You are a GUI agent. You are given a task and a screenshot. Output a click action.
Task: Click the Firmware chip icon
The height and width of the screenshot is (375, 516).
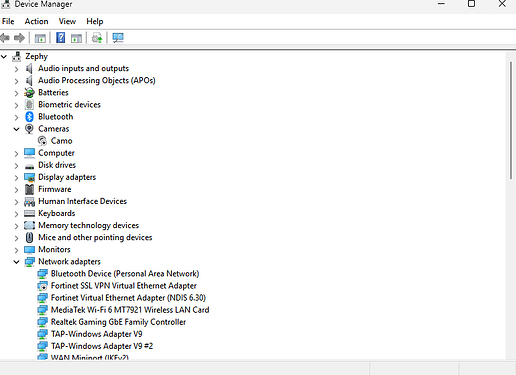click(x=29, y=189)
